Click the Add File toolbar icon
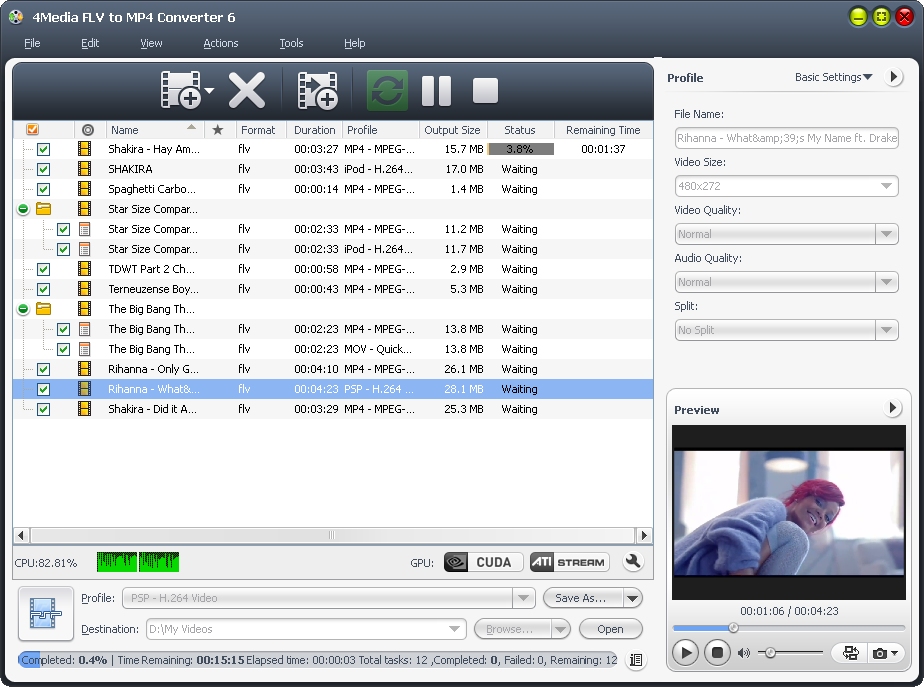 click(180, 90)
